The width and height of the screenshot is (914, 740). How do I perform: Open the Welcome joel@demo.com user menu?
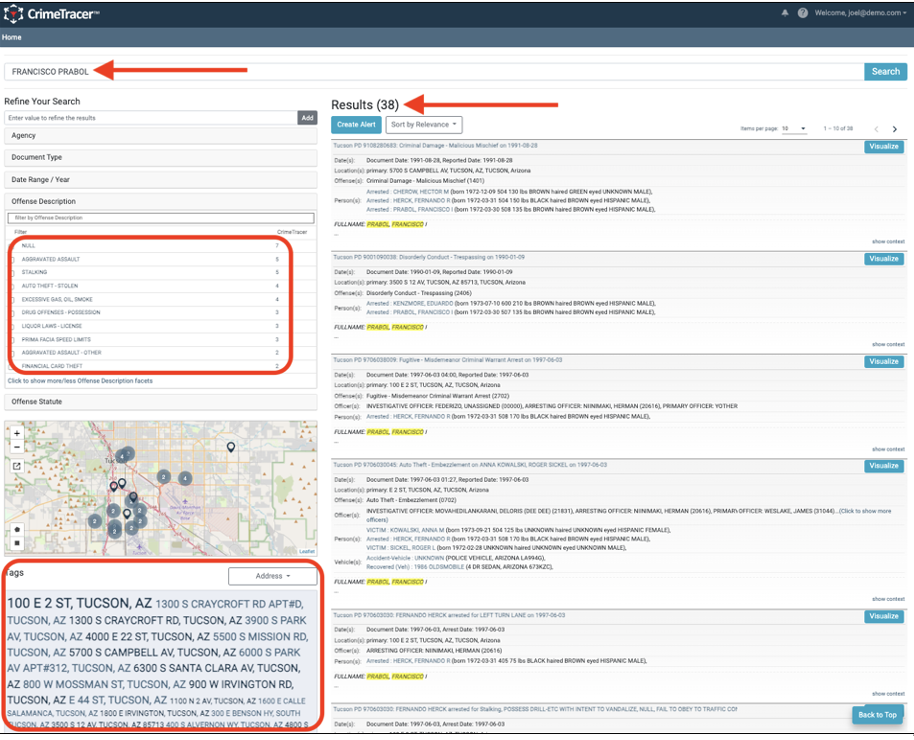[860, 14]
